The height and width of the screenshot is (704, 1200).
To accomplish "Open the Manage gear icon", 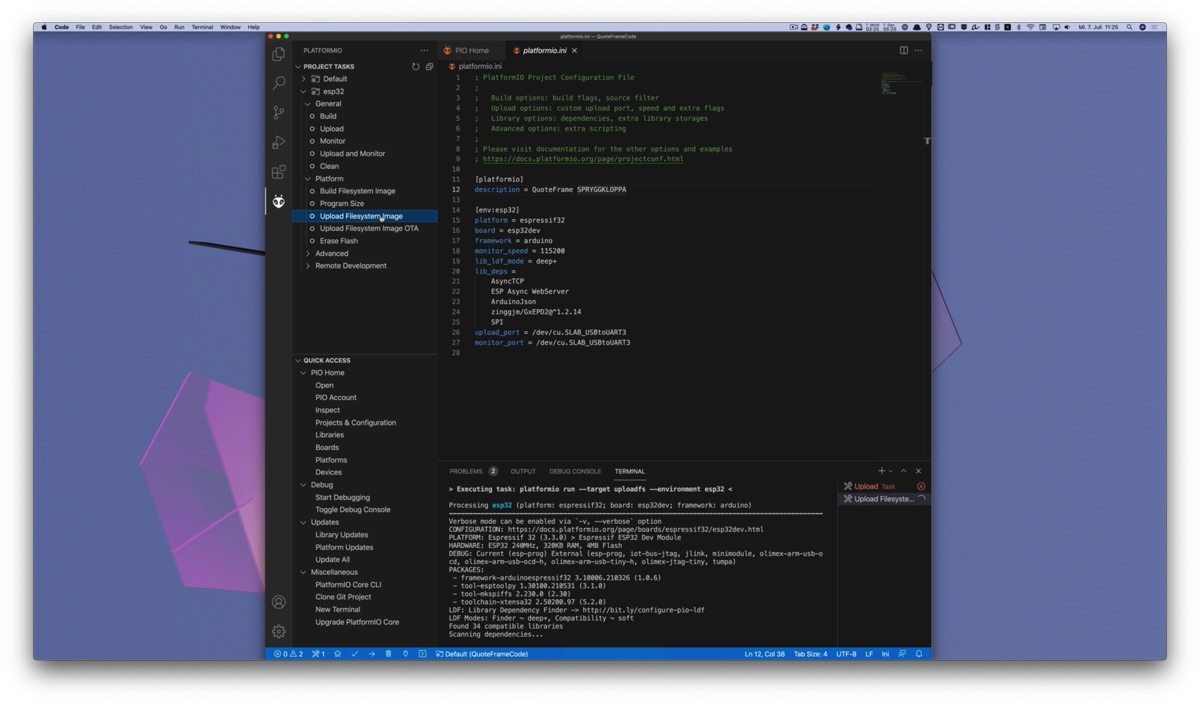I will (x=279, y=631).
